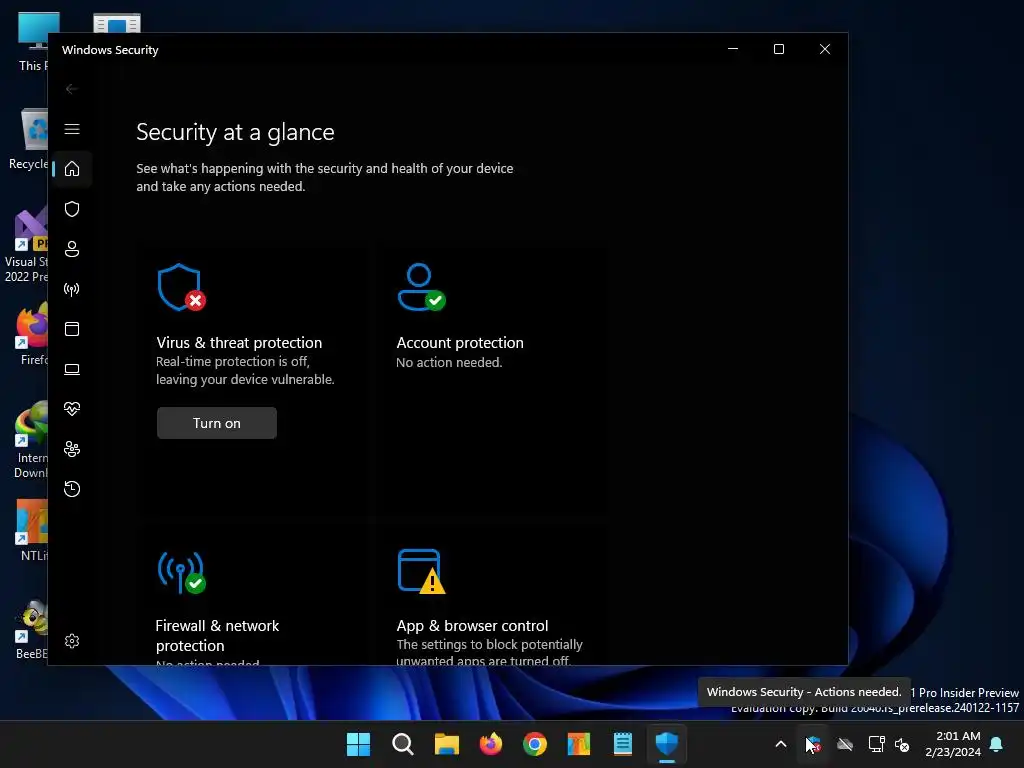Open the hamburger navigation menu
The height and width of the screenshot is (768, 1024).
(72, 129)
